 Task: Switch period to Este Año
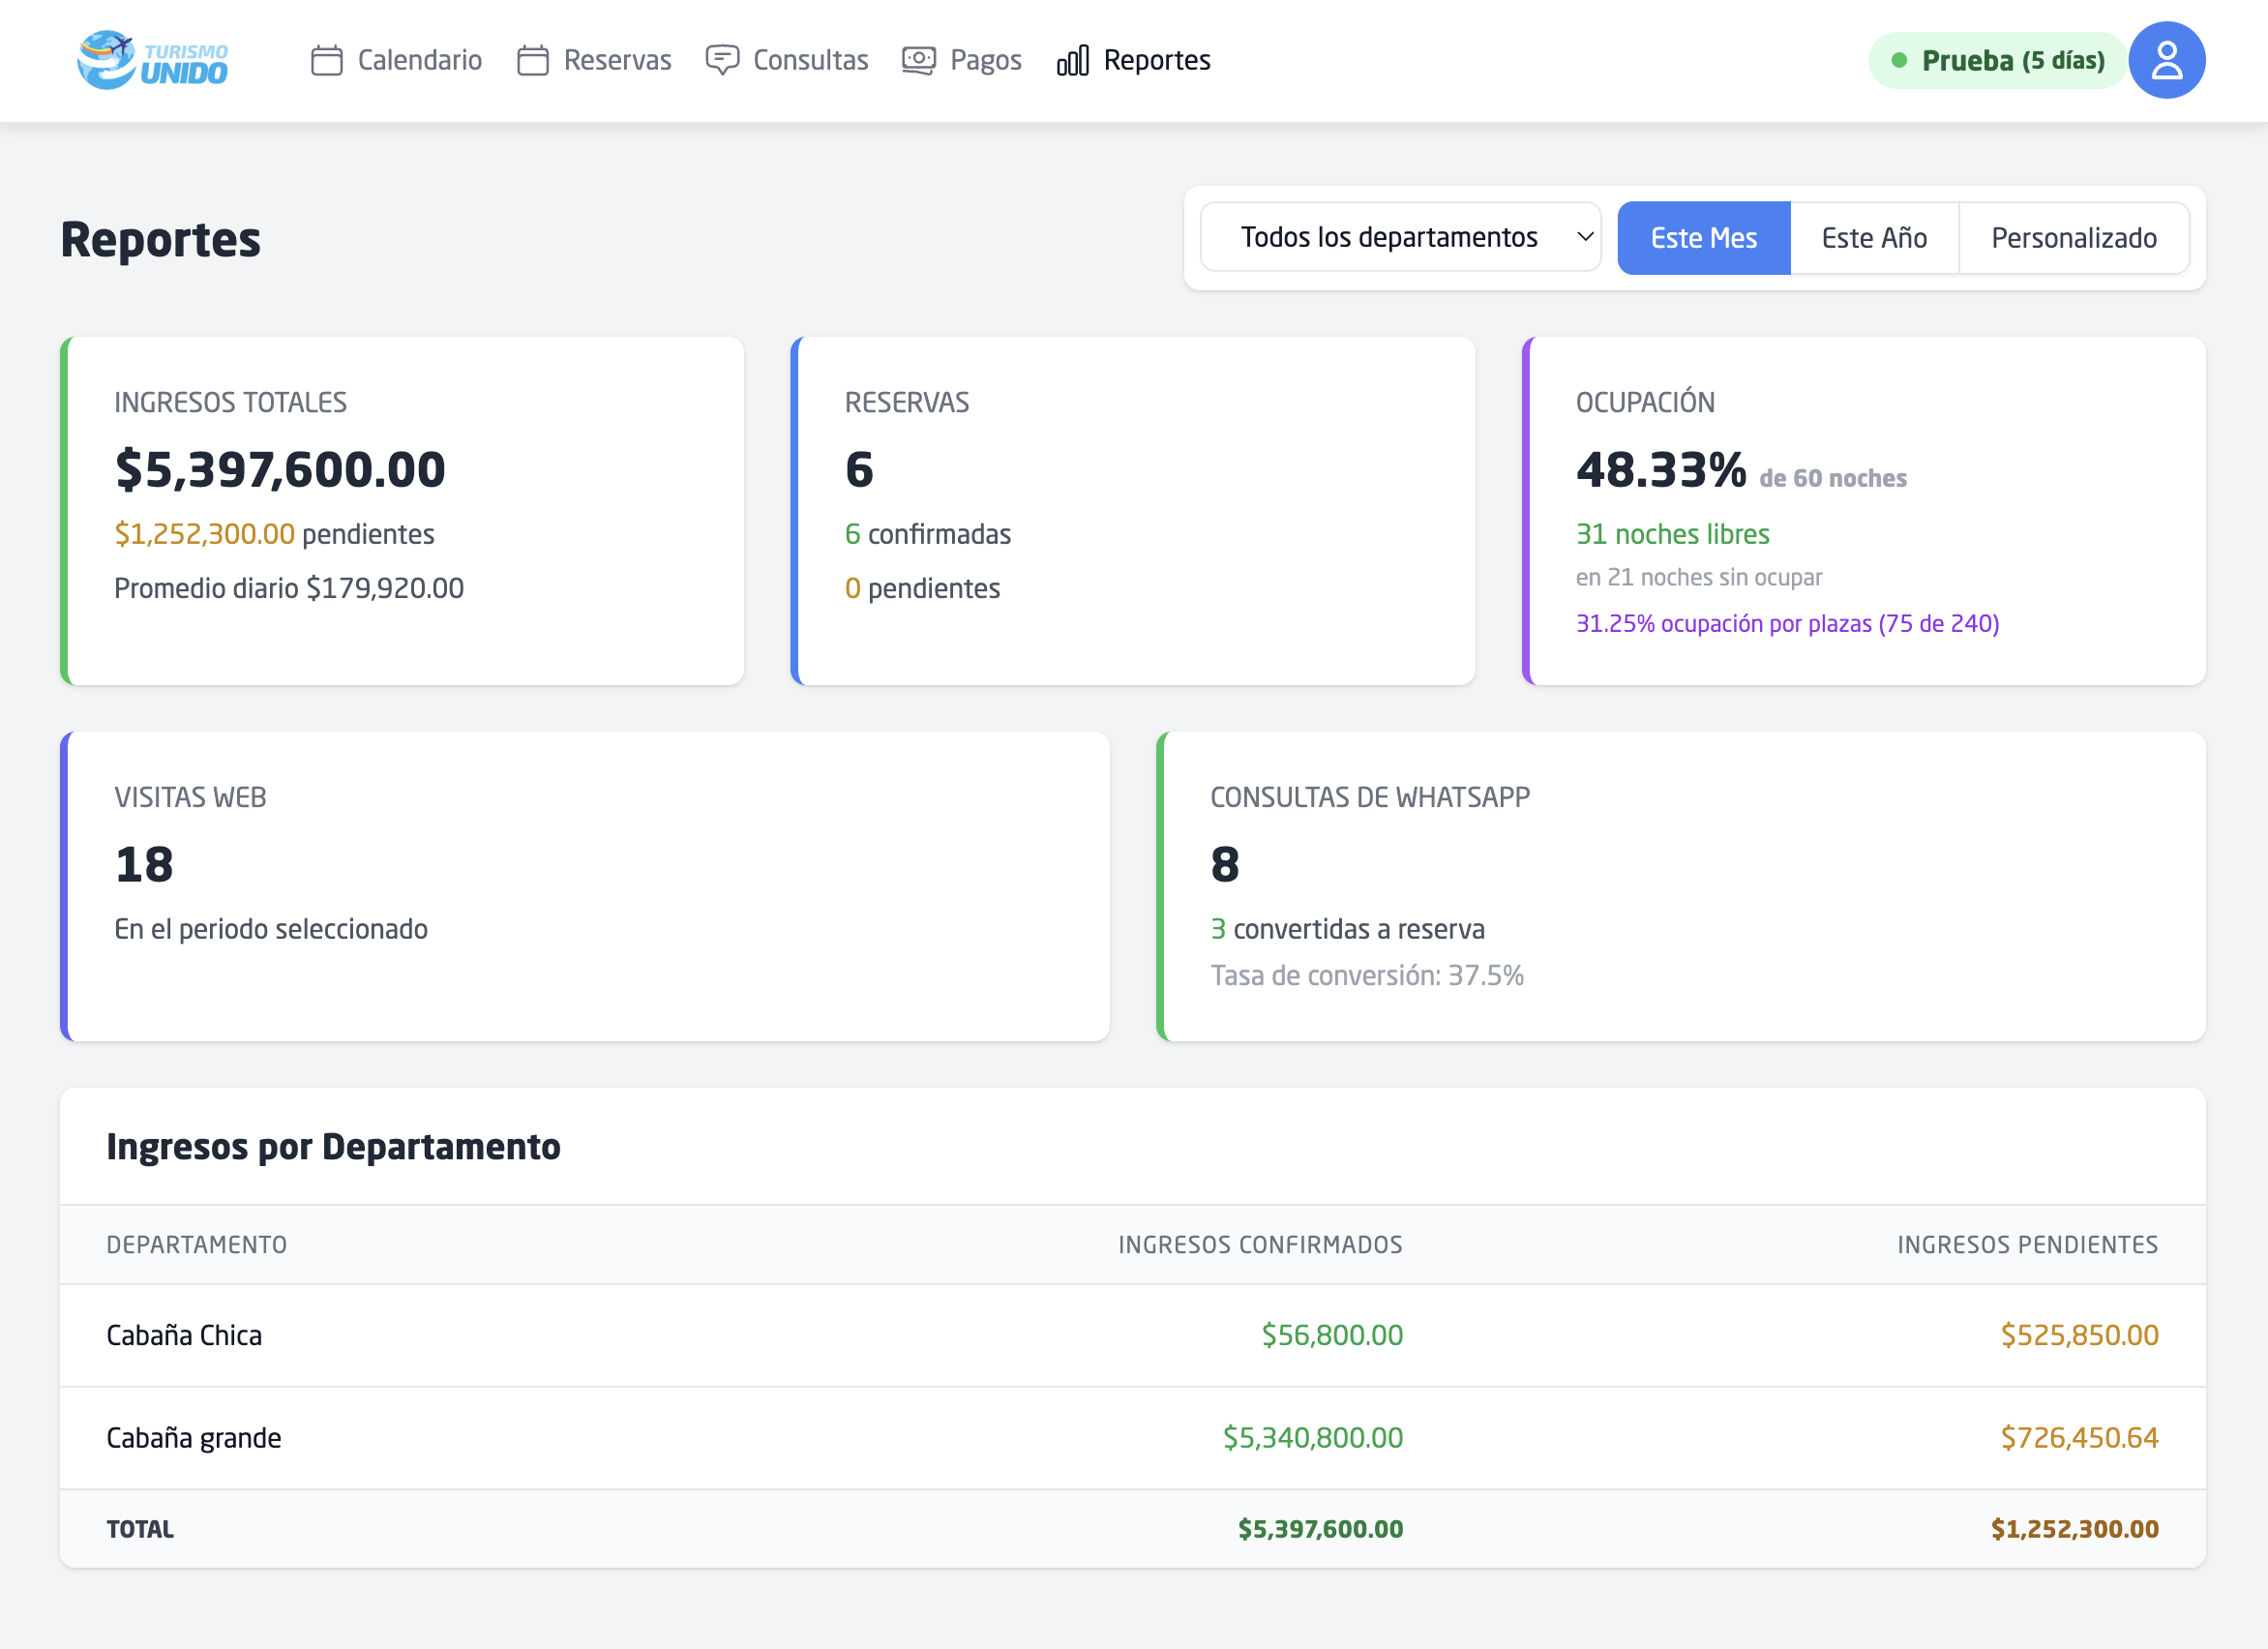point(1873,238)
